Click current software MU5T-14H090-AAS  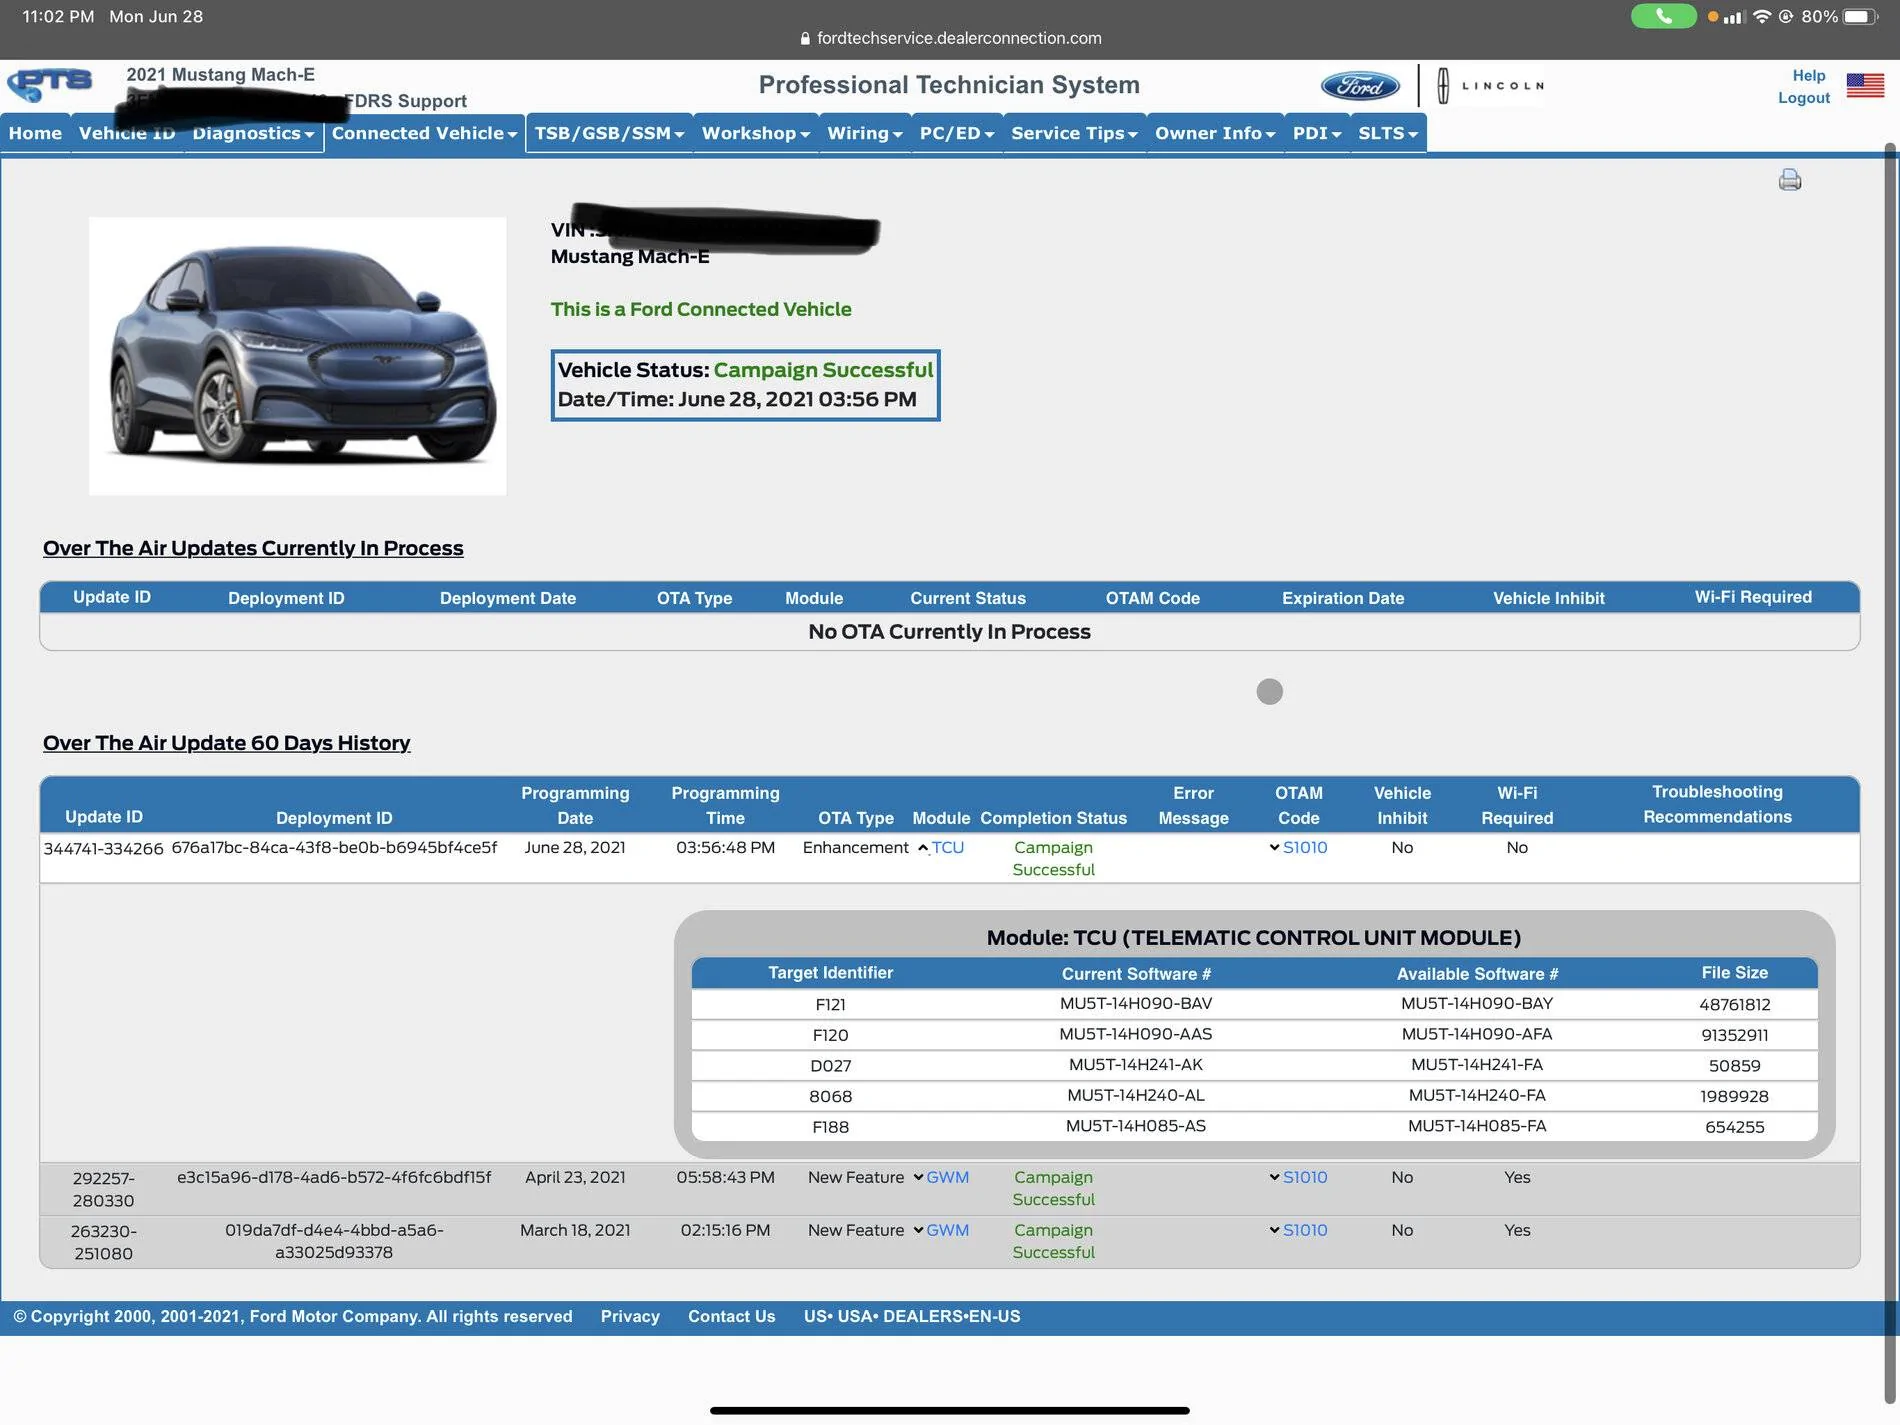tap(1135, 1034)
